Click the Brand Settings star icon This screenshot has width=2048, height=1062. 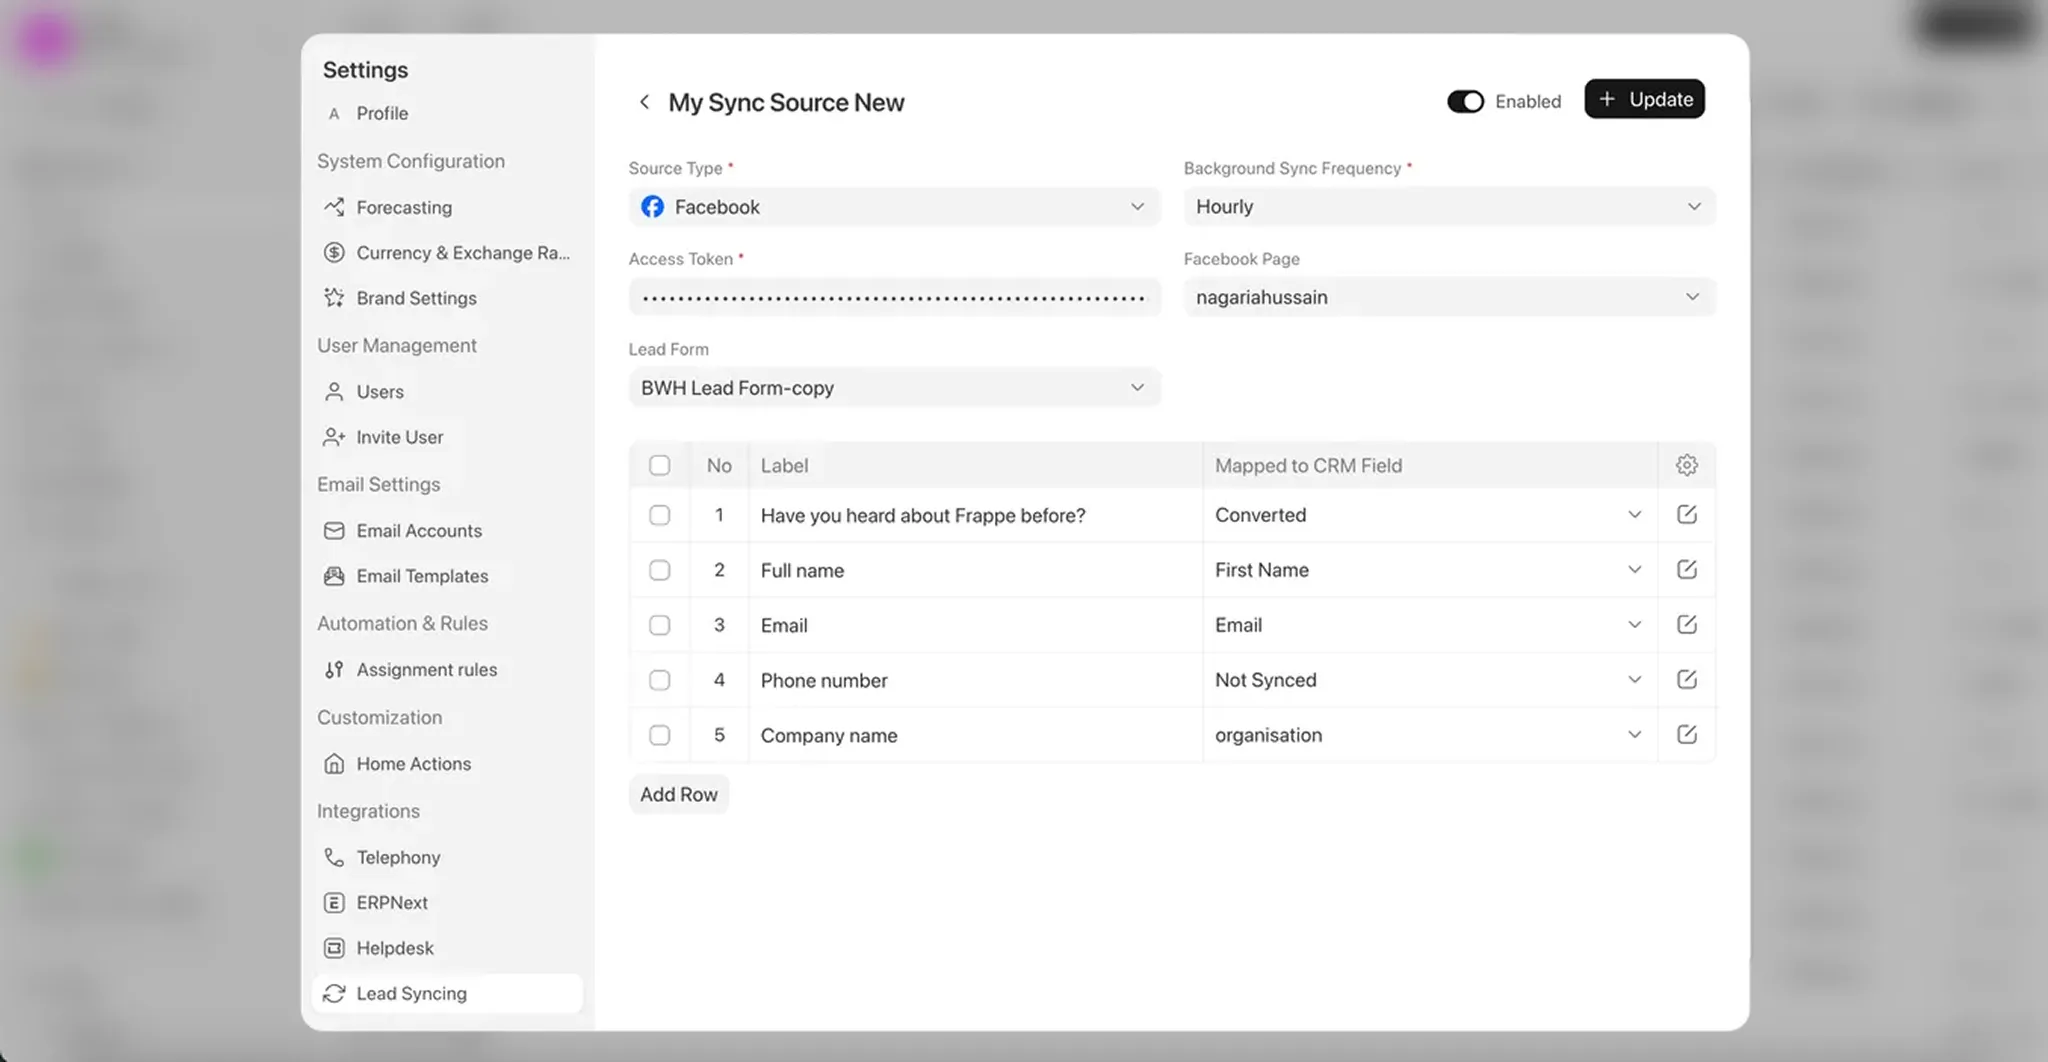[334, 297]
